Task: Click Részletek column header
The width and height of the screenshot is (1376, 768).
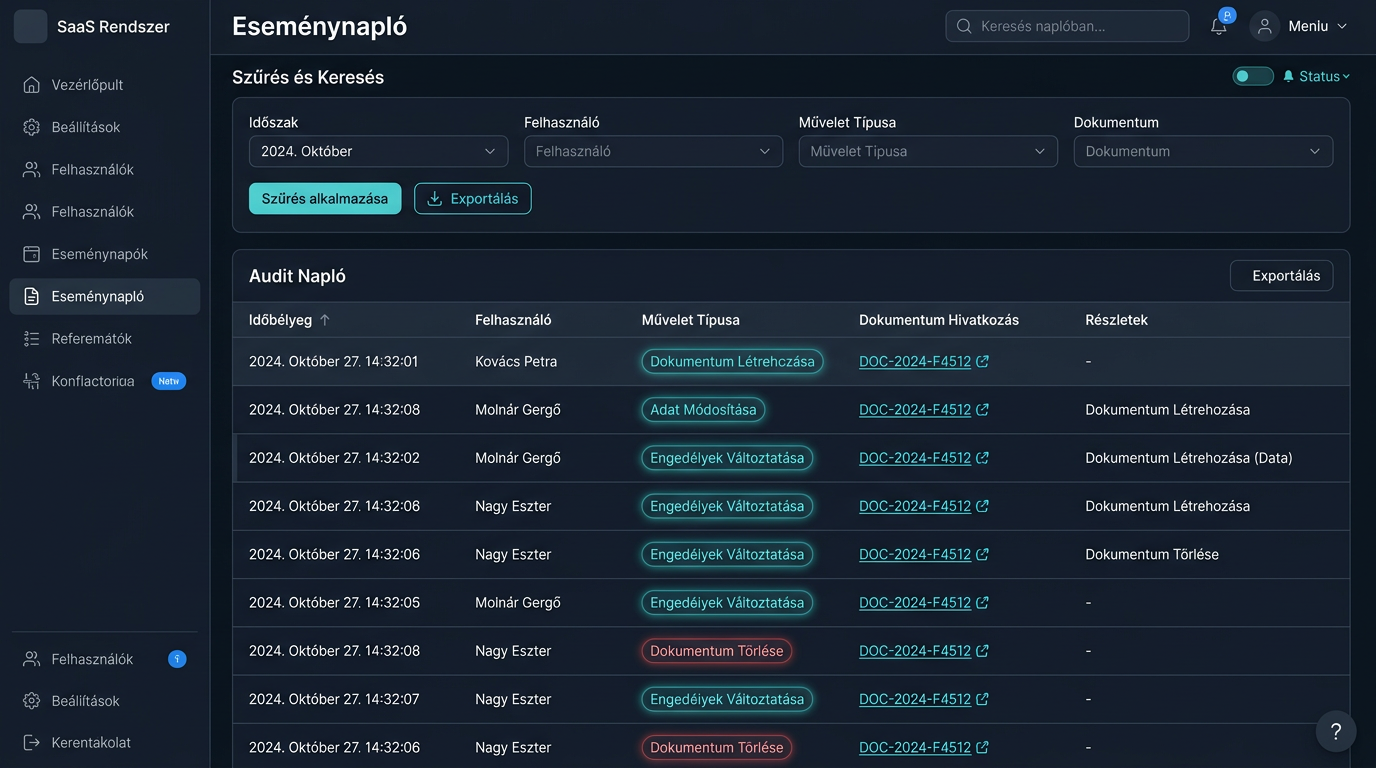Action: (x=1116, y=320)
